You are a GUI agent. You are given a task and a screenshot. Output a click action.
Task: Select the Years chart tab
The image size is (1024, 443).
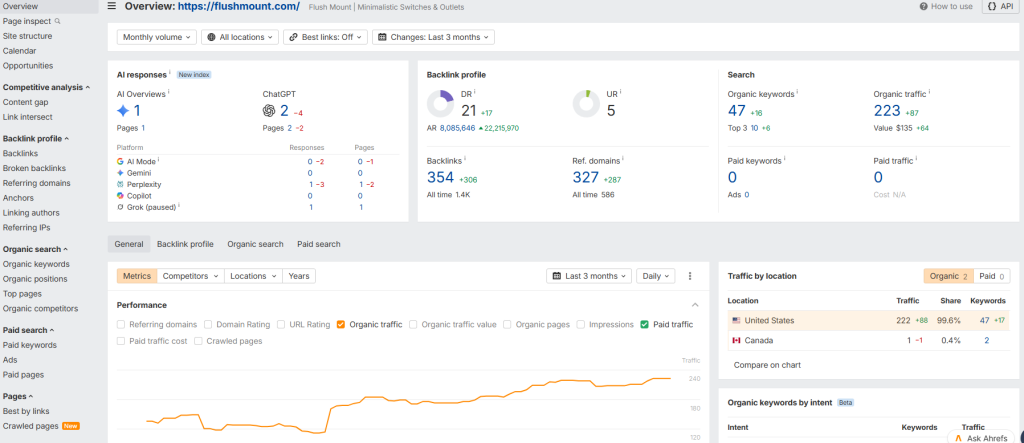point(299,276)
